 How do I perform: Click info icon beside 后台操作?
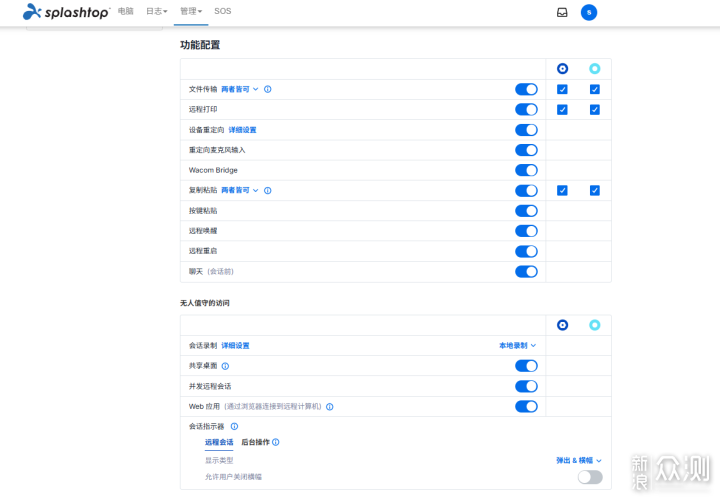pyautogui.click(x=276, y=442)
